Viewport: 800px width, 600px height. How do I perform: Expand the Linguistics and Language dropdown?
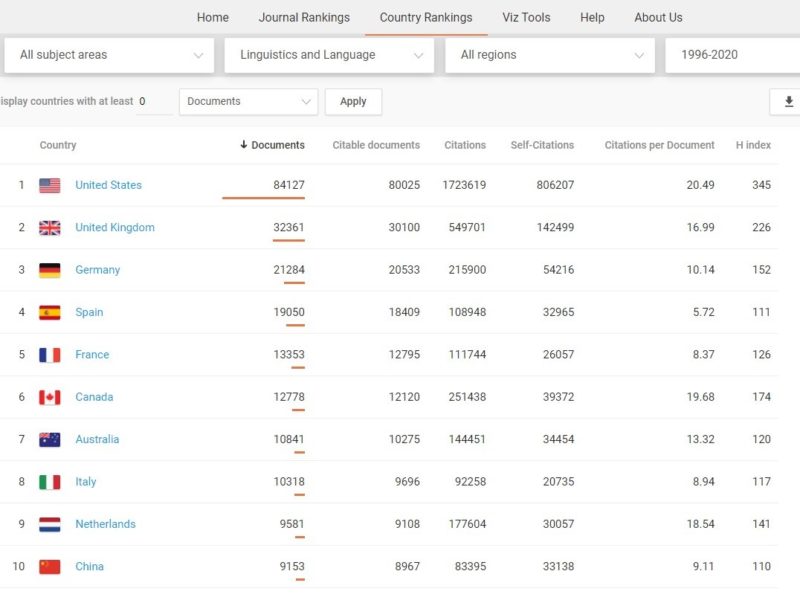(329, 55)
